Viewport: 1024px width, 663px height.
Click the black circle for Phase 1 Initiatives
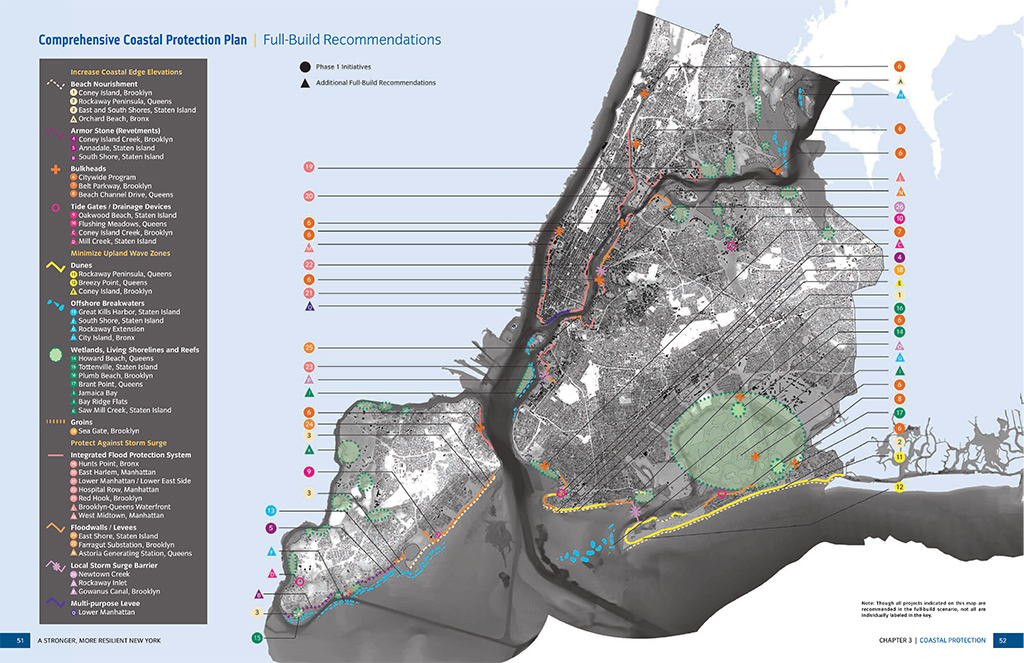click(x=305, y=67)
